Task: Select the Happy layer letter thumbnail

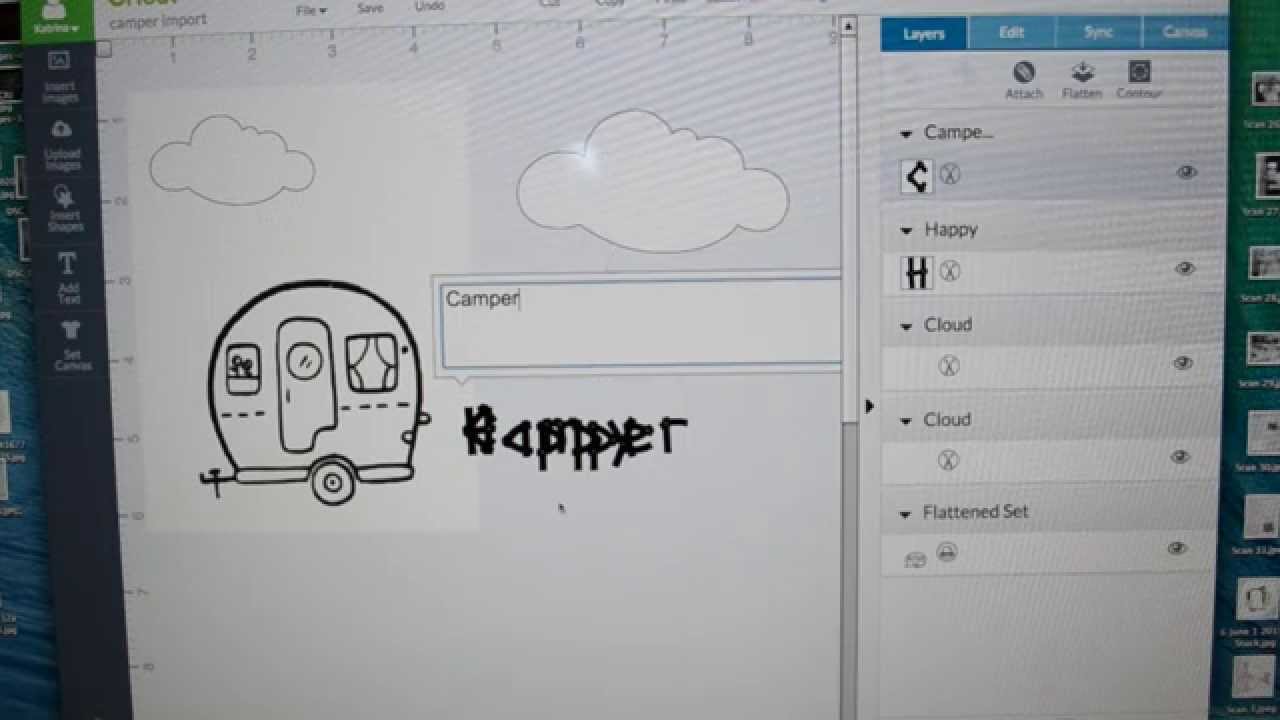Action: (916, 272)
